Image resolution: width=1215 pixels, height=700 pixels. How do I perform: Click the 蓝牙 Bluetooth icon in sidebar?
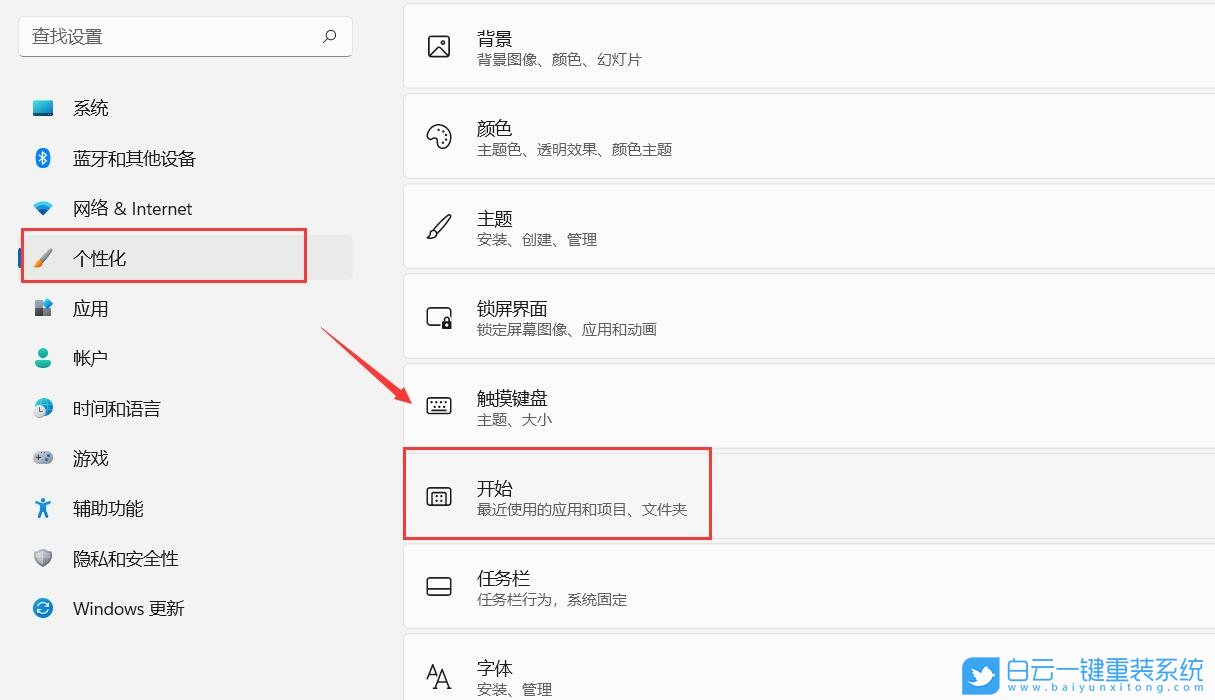click(x=42, y=158)
